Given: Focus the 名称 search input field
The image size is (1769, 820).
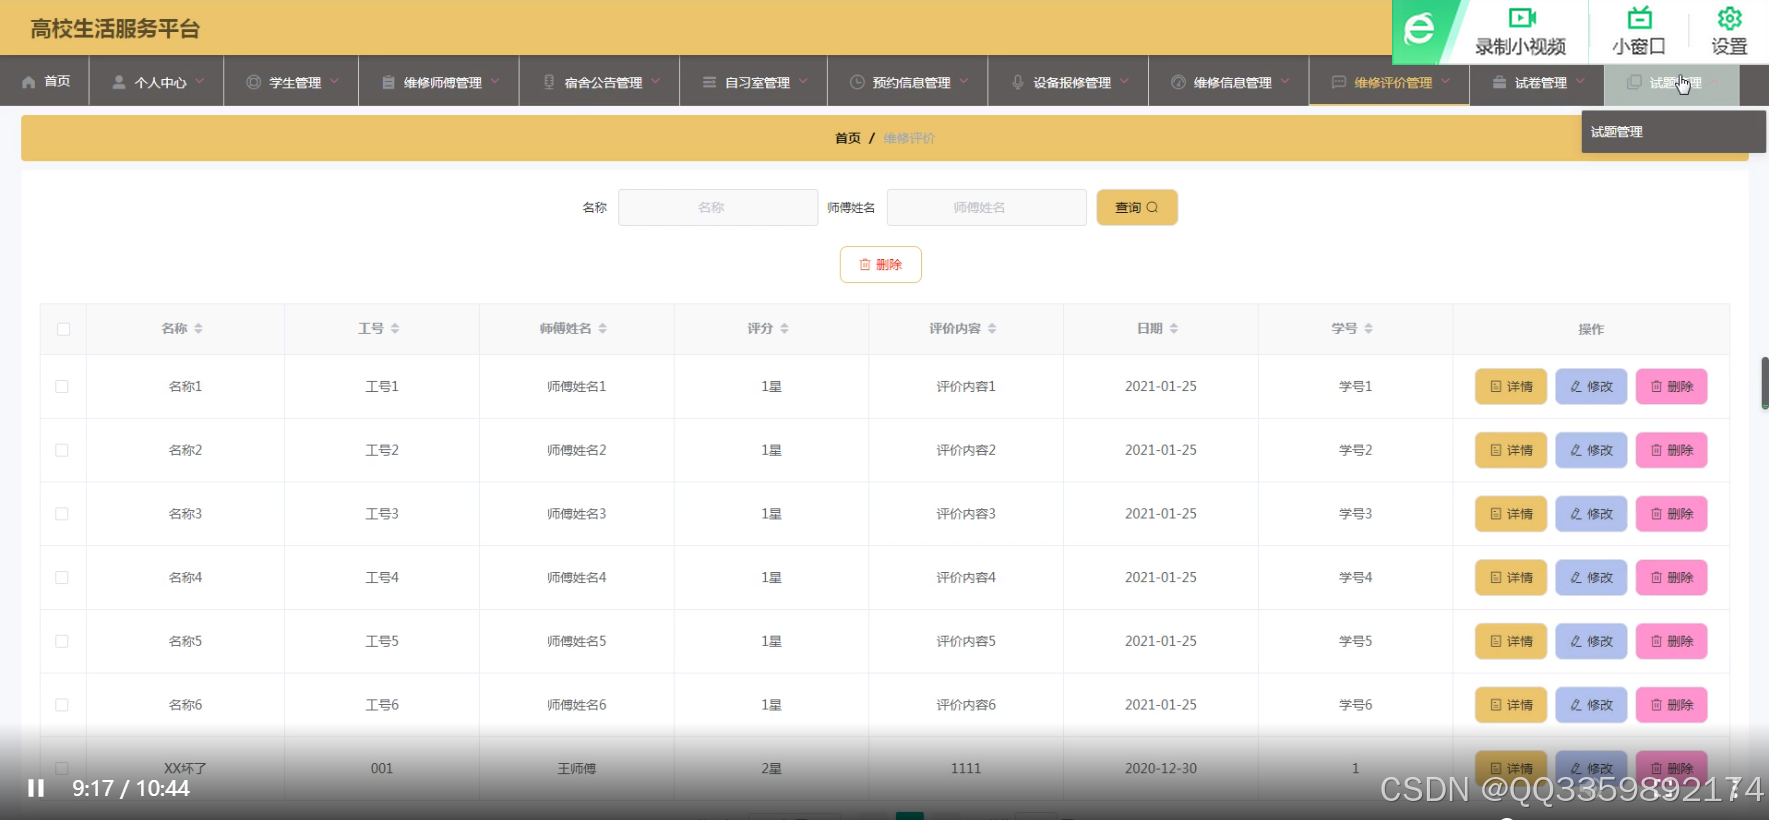Looking at the screenshot, I should (718, 207).
